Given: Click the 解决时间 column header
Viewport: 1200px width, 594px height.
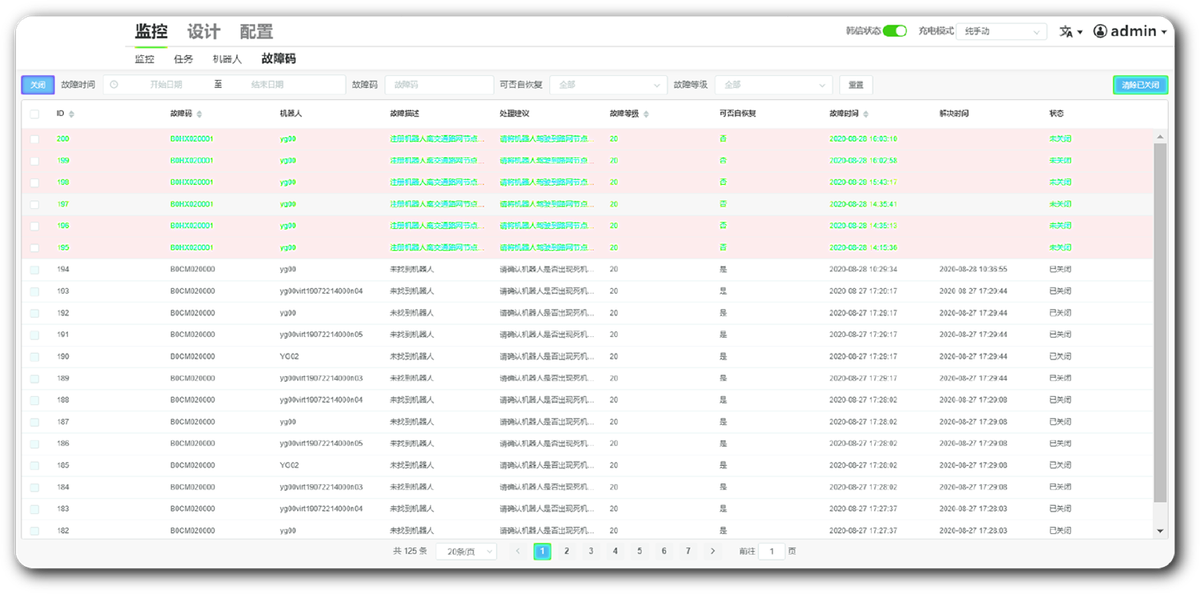Looking at the screenshot, I should [954, 114].
